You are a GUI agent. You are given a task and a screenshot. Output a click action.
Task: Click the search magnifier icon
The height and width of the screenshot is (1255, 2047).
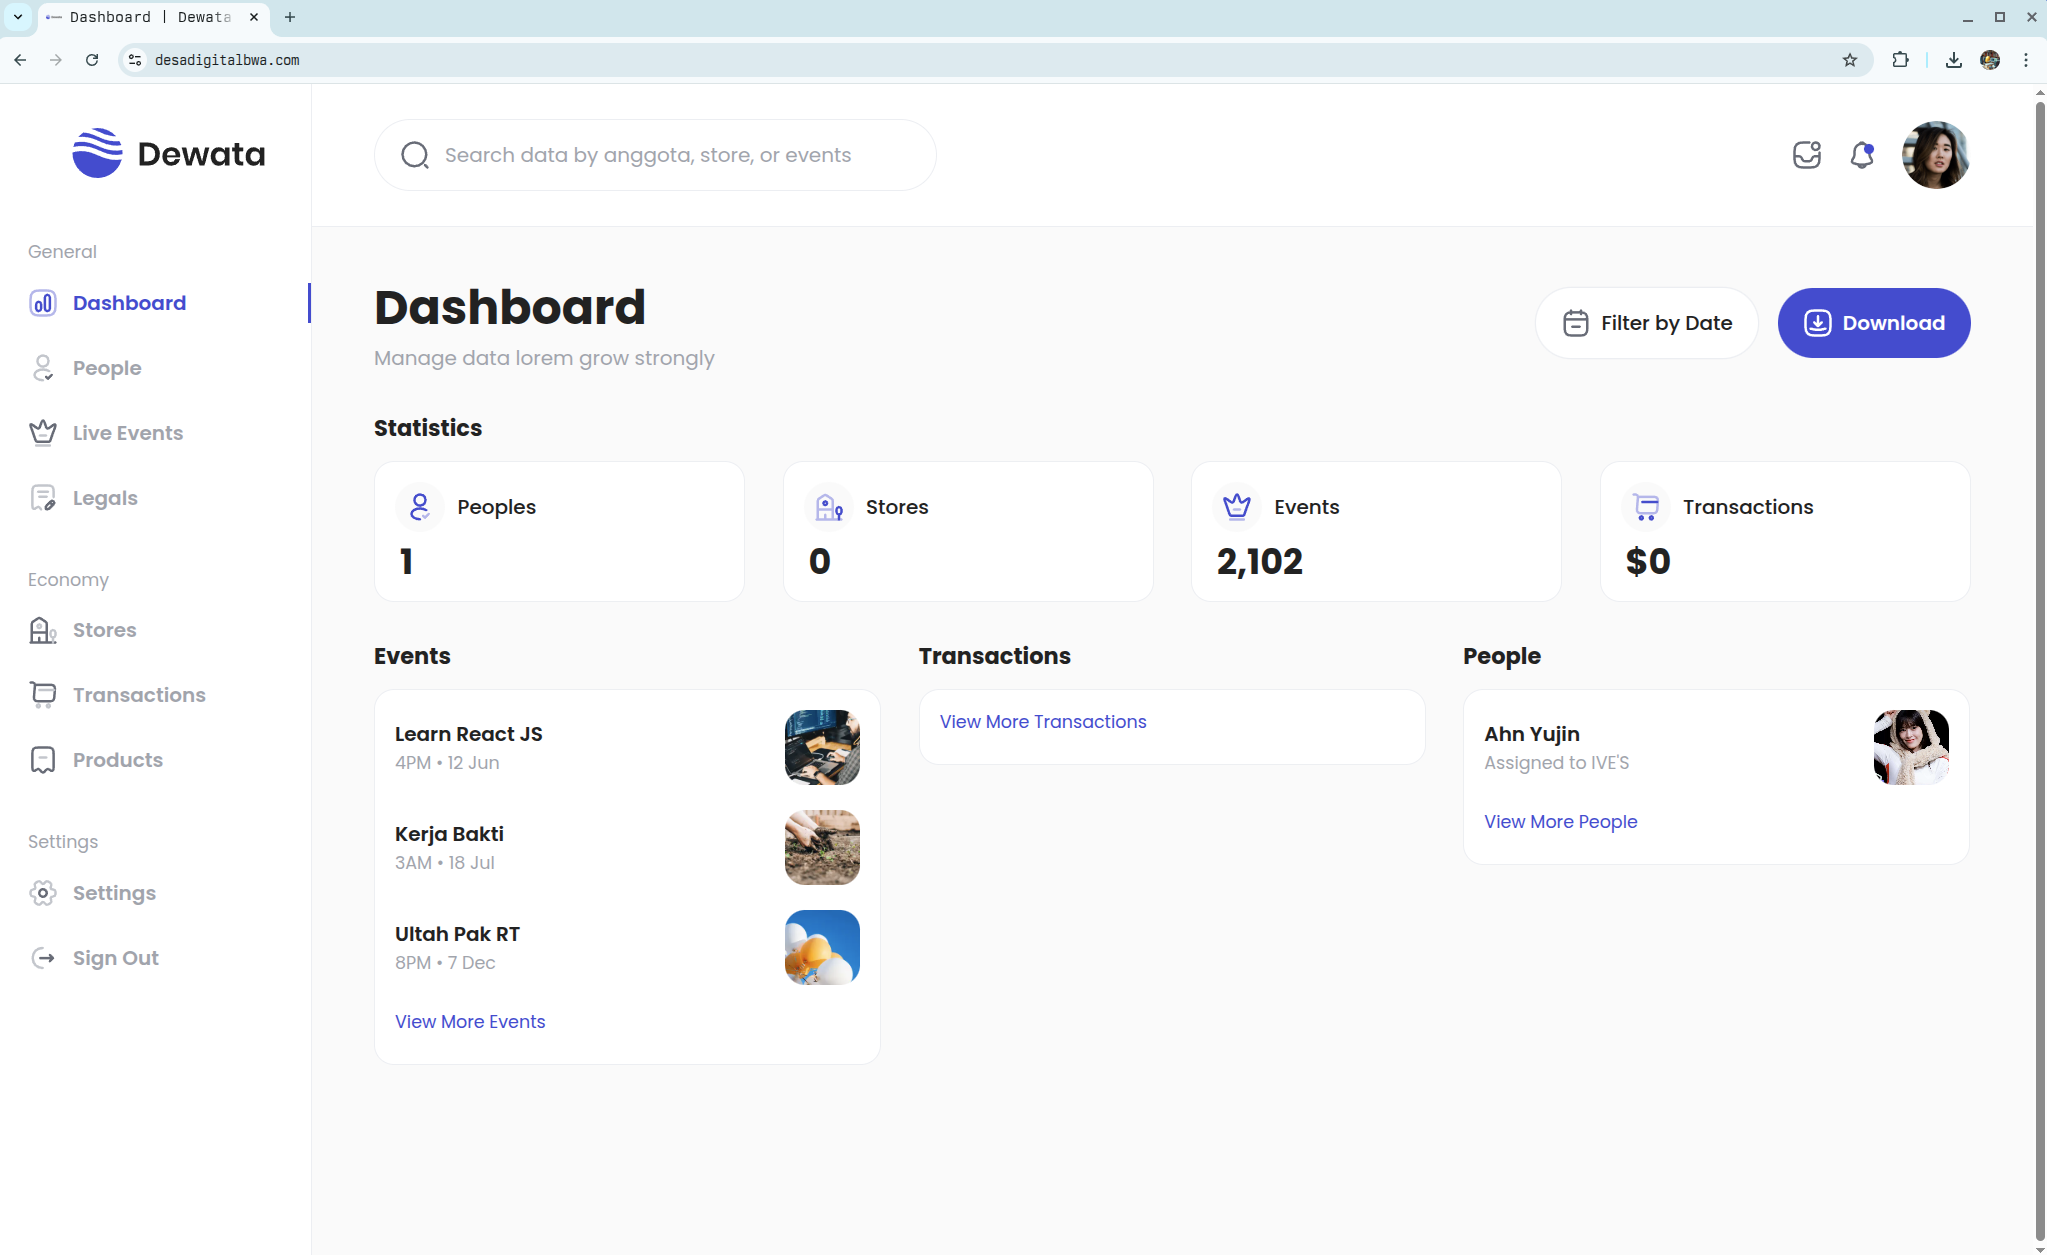coord(415,155)
